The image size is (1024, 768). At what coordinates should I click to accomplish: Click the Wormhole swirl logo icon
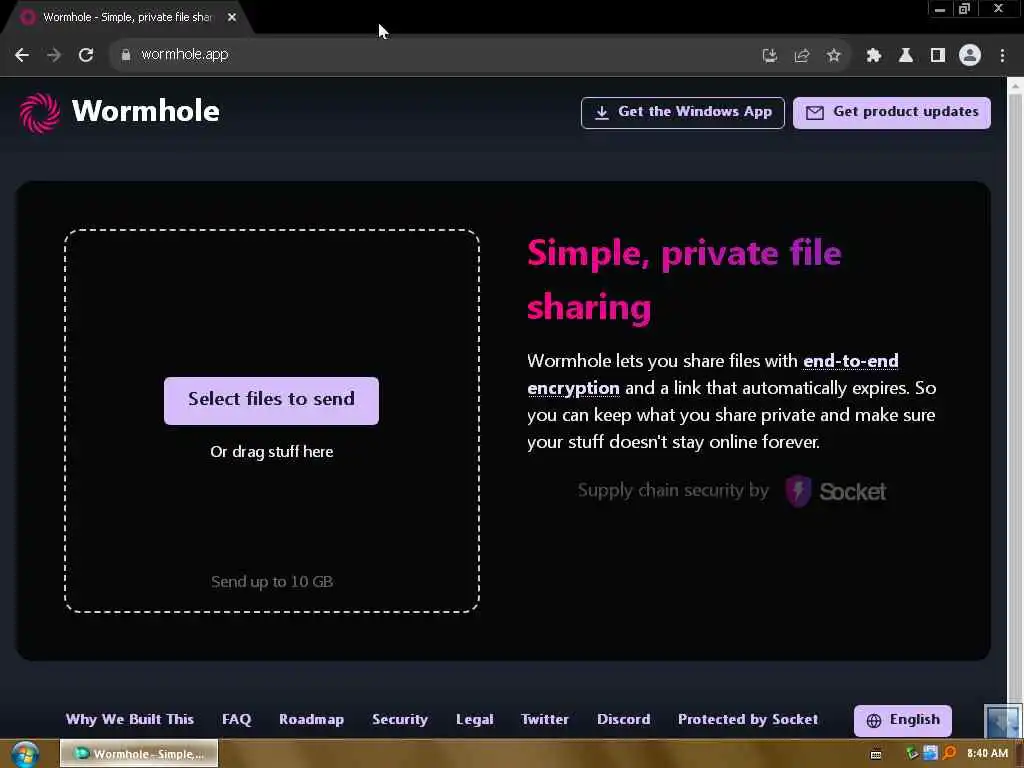pyautogui.click(x=39, y=112)
